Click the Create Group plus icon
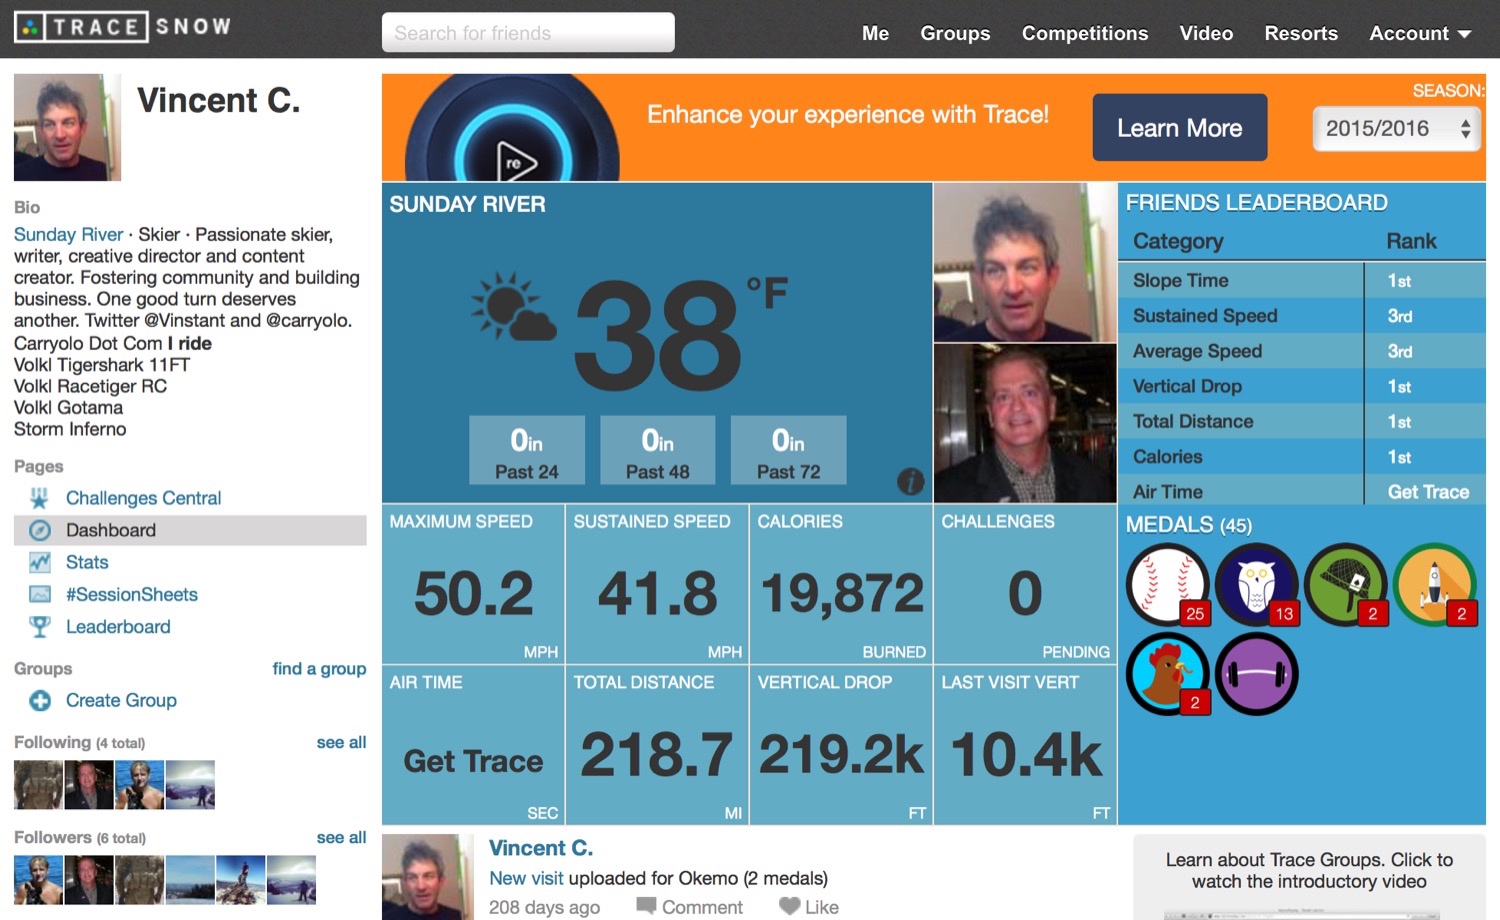 click(40, 701)
